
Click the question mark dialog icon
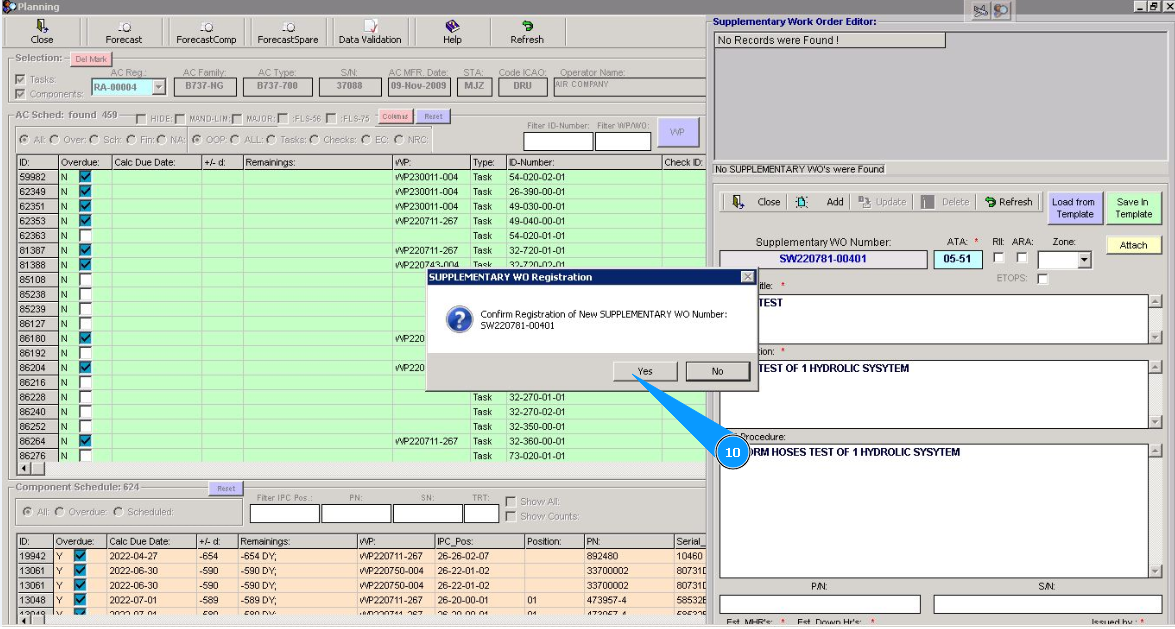pyautogui.click(x=459, y=319)
